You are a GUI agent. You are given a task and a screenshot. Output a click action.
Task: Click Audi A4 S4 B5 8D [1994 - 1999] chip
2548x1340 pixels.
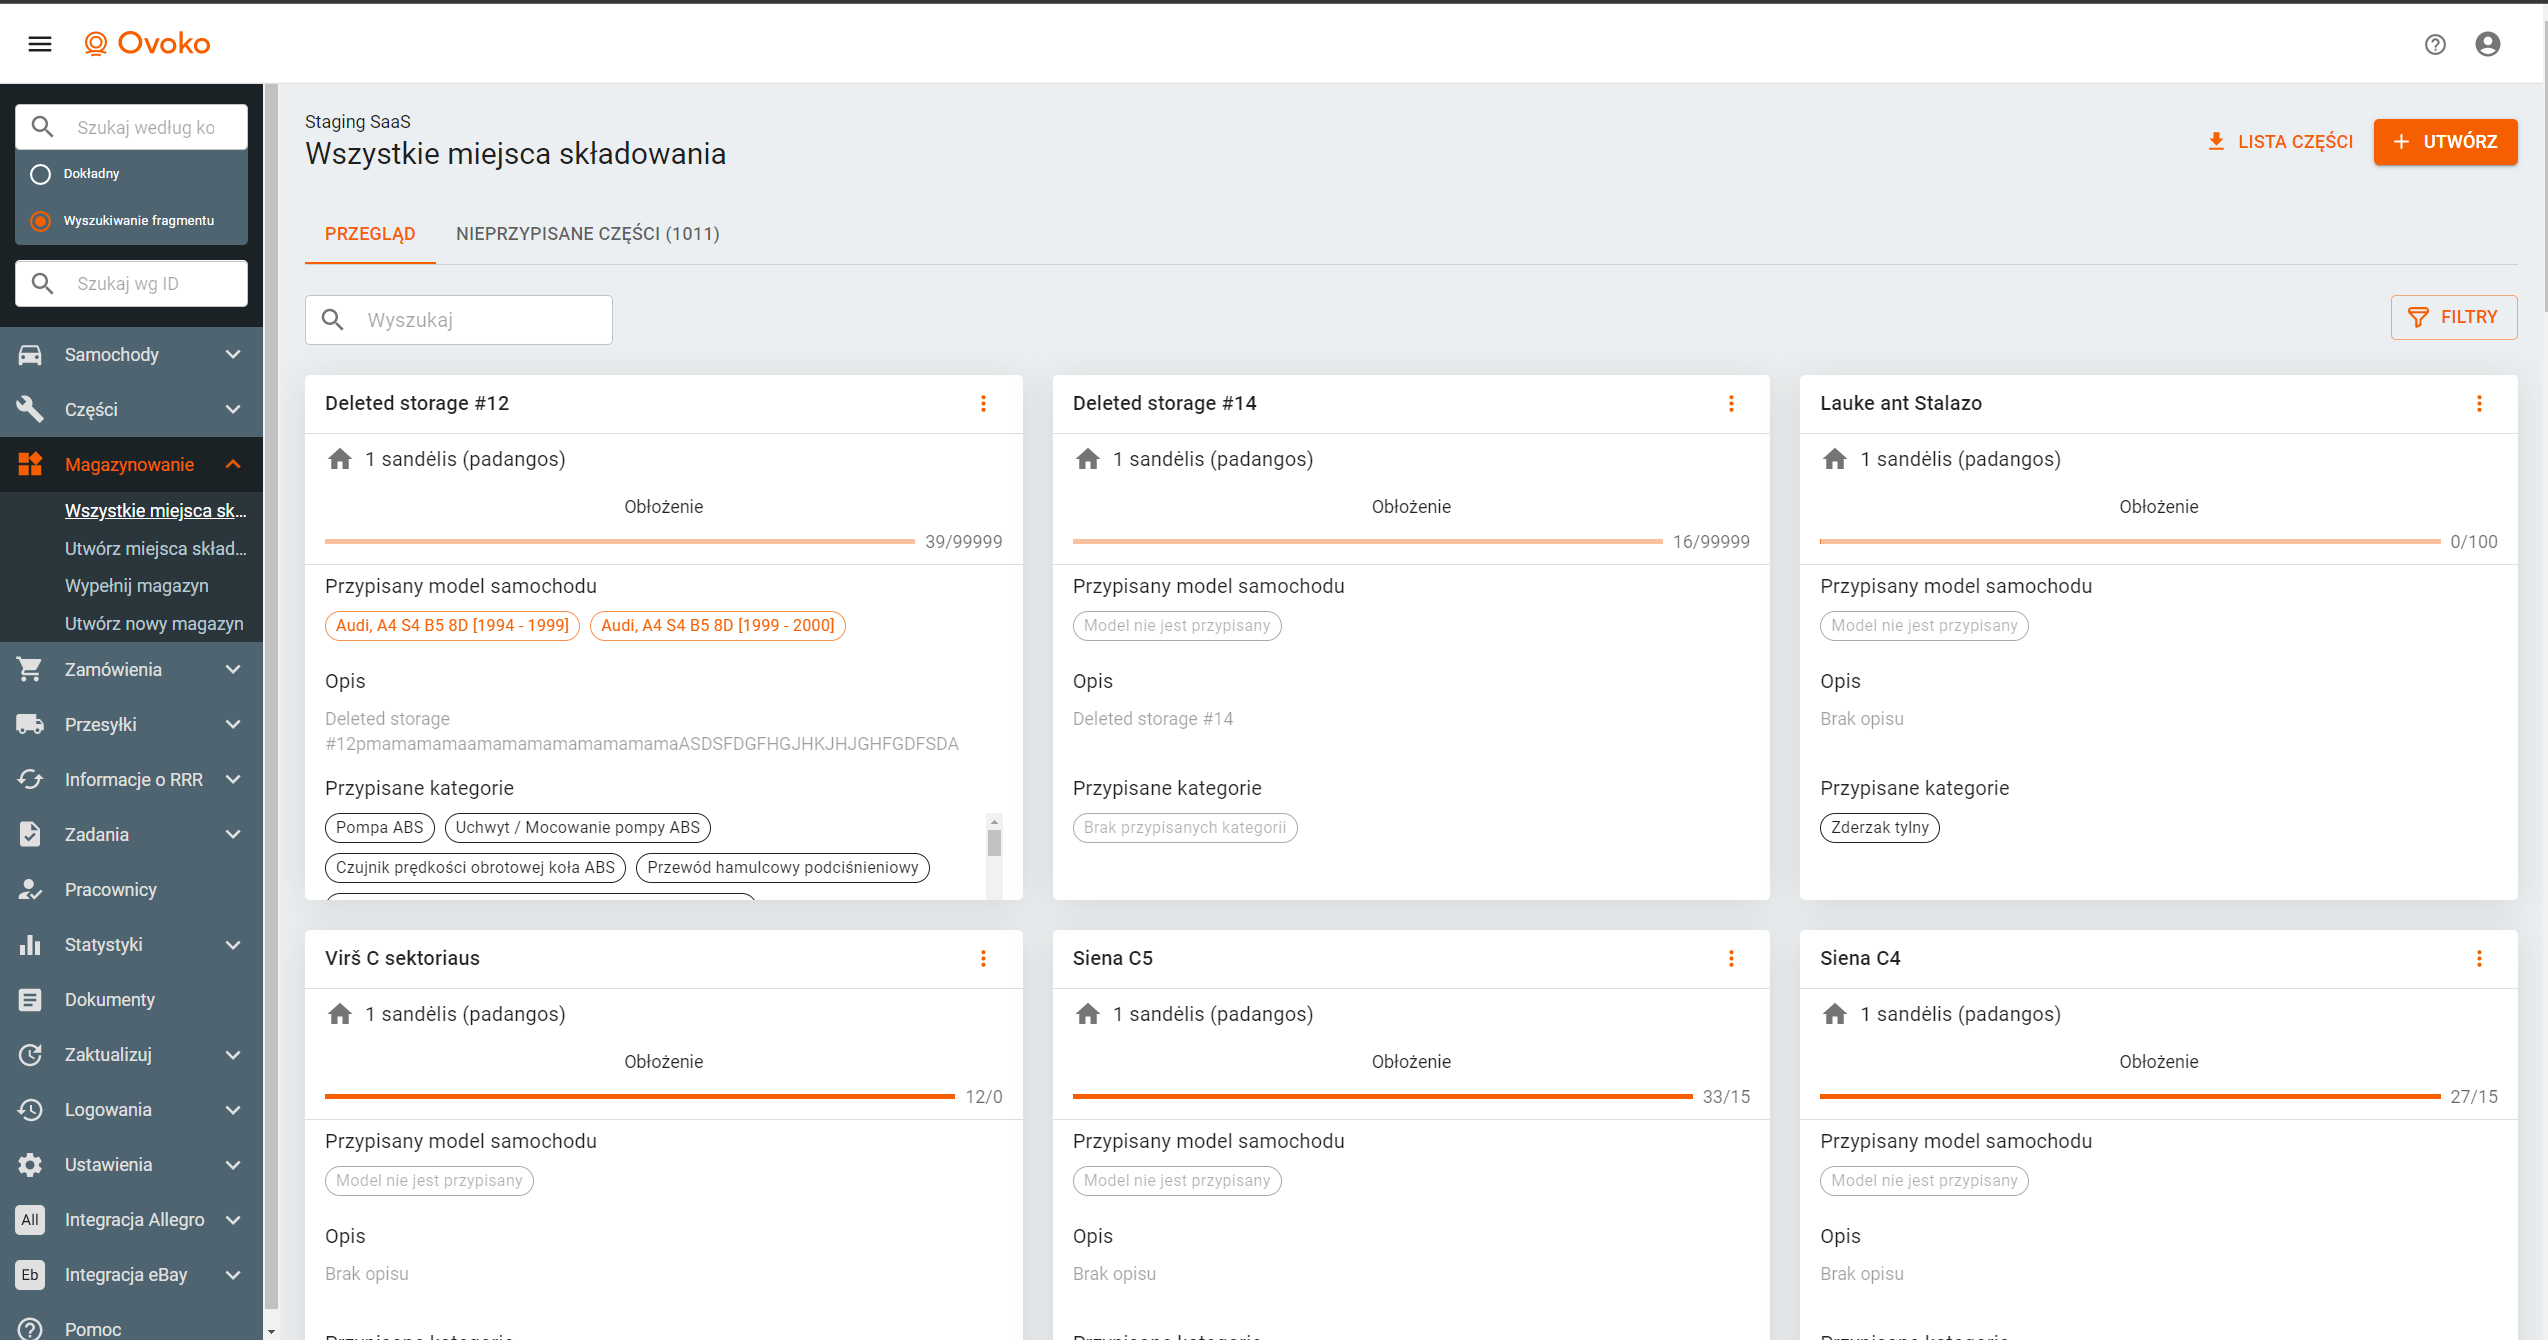click(452, 626)
